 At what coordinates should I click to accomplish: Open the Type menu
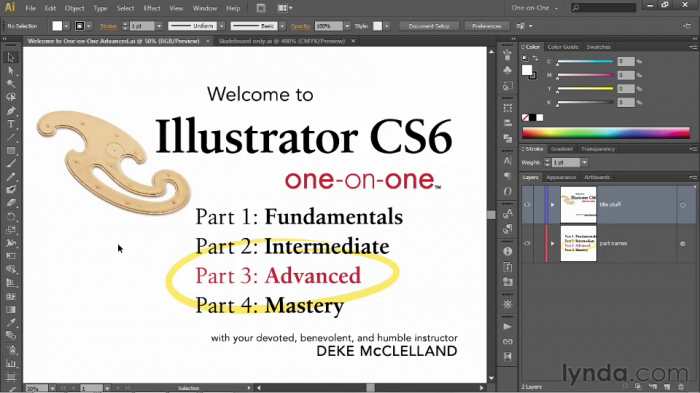[x=100, y=8]
